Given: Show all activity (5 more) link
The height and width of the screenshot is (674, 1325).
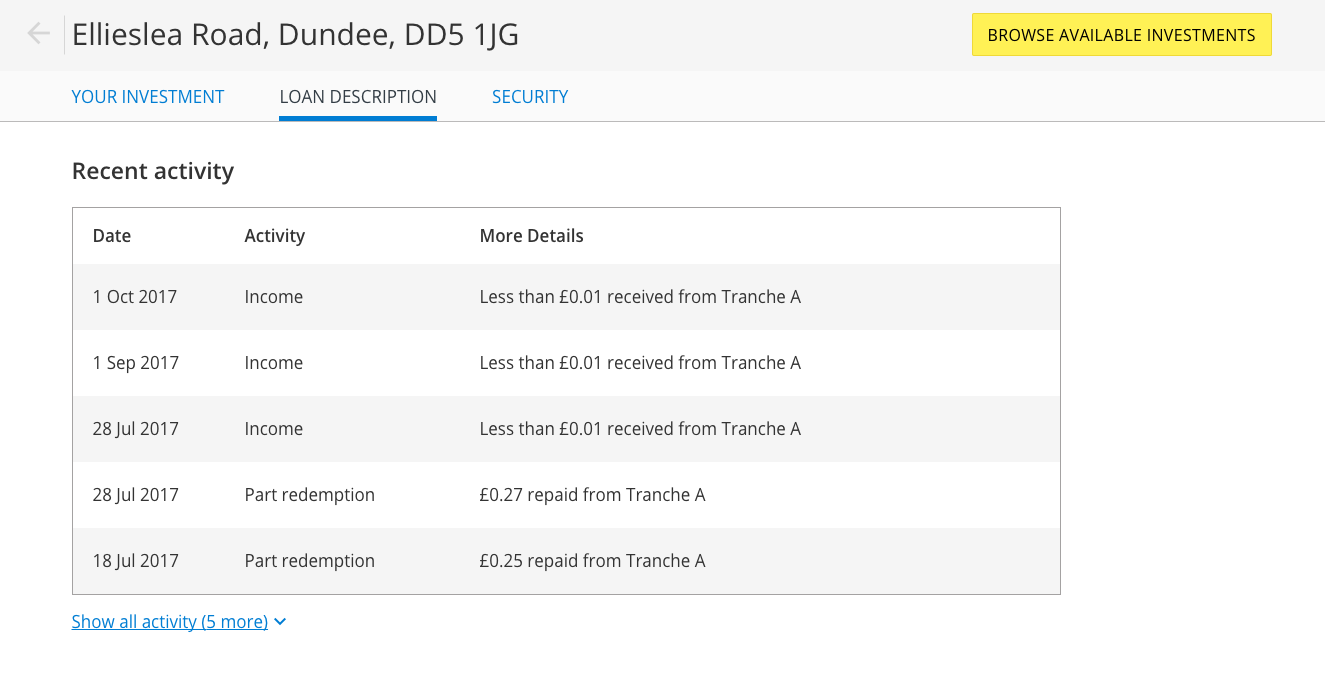Looking at the screenshot, I should [170, 622].
